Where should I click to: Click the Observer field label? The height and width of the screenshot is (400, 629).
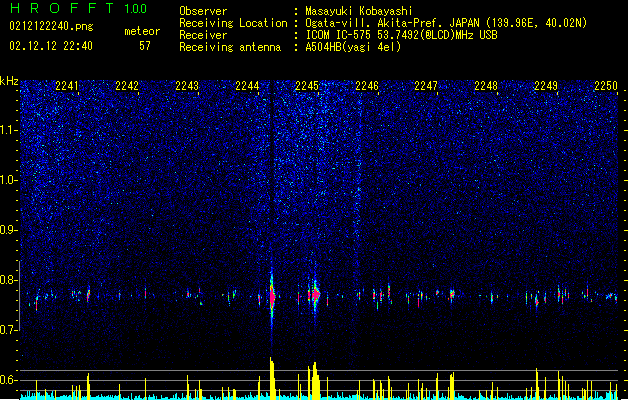pyautogui.click(x=203, y=11)
